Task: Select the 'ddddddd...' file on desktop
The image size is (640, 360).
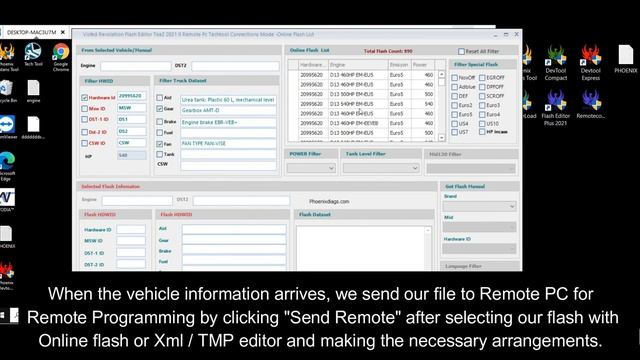Action: coord(33,127)
